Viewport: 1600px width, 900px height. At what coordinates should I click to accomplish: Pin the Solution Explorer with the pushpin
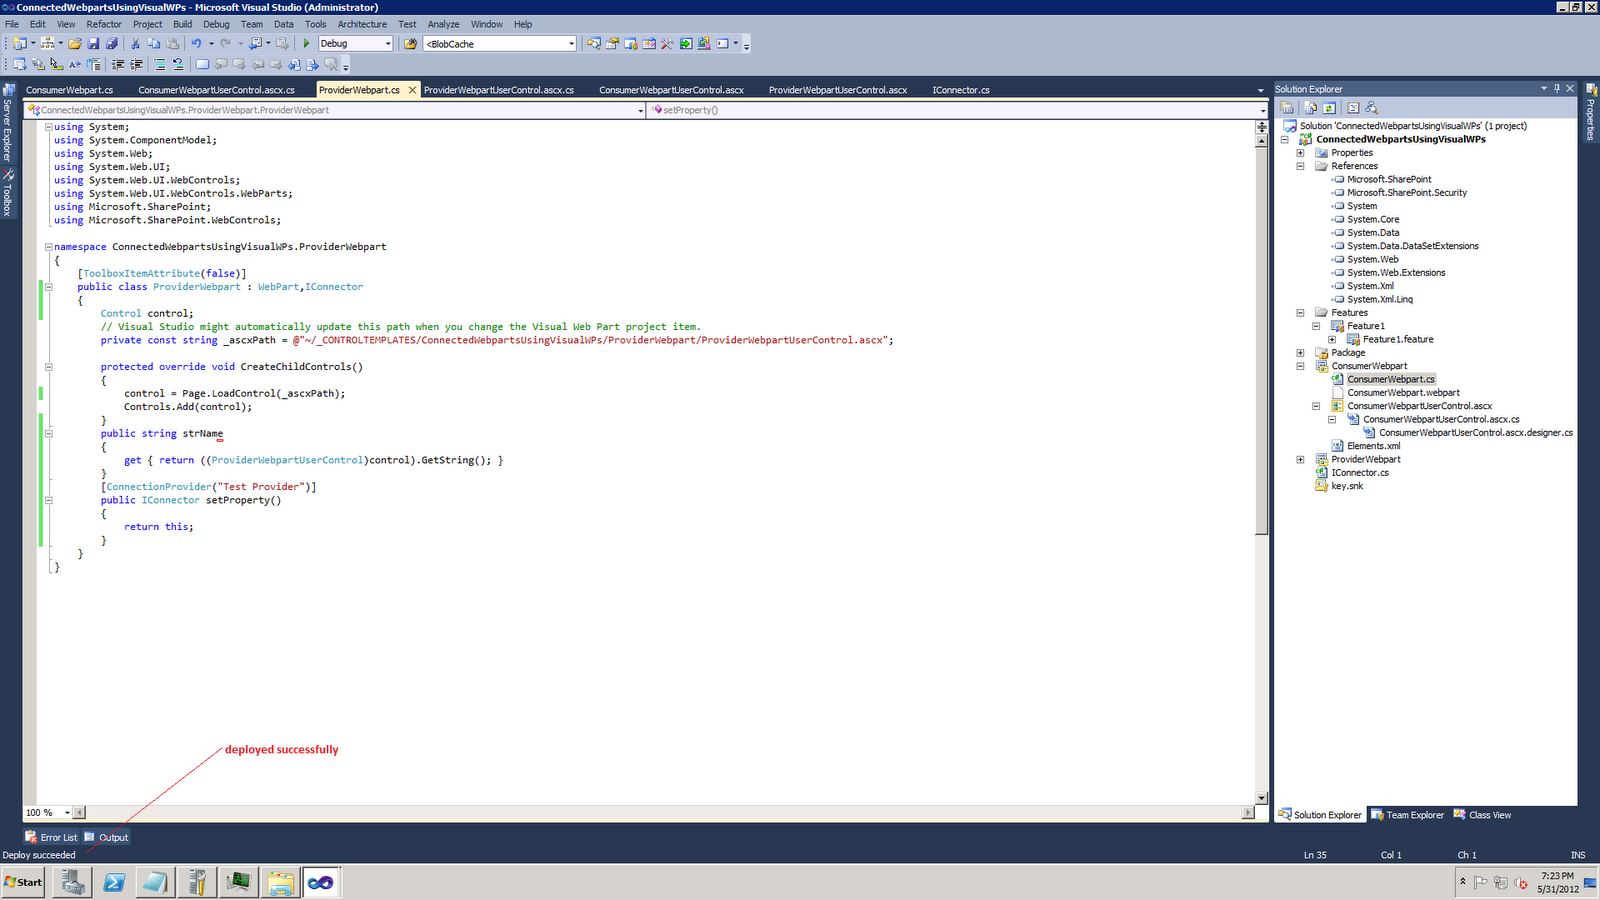[1557, 89]
